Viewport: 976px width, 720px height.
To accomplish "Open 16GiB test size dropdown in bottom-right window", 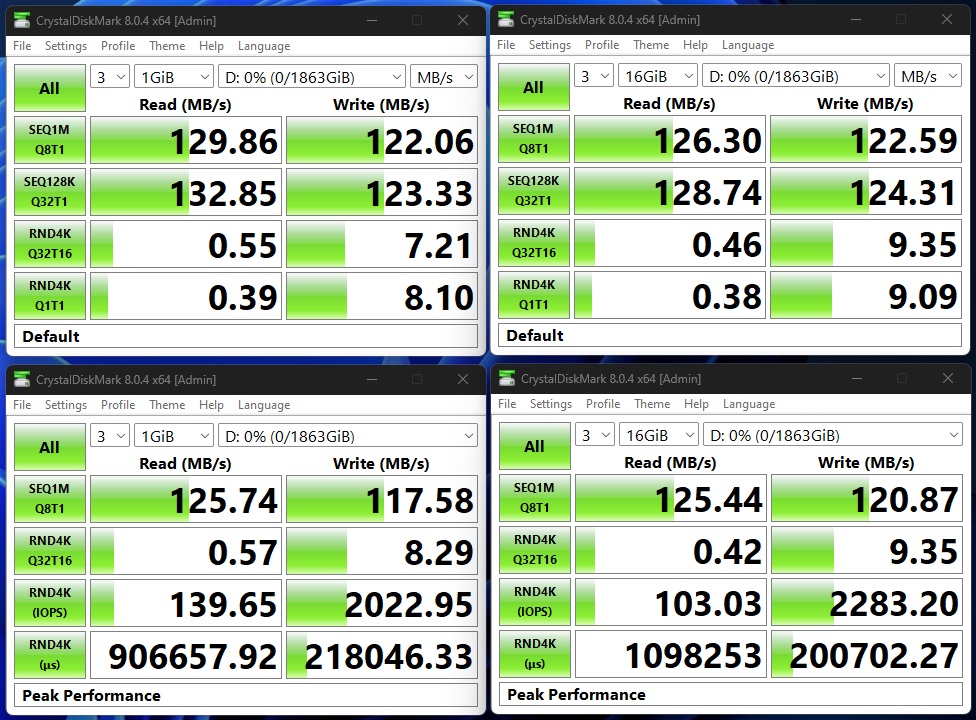I will point(659,435).
